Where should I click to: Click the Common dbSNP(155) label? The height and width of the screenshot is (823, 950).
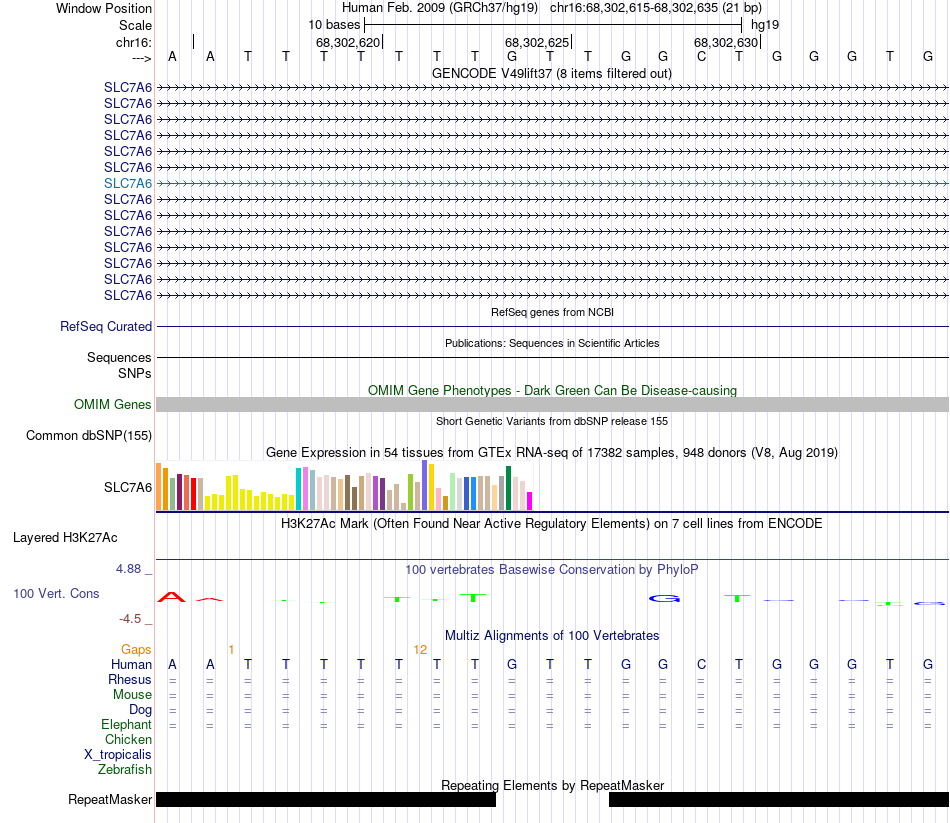coord(88,435)
